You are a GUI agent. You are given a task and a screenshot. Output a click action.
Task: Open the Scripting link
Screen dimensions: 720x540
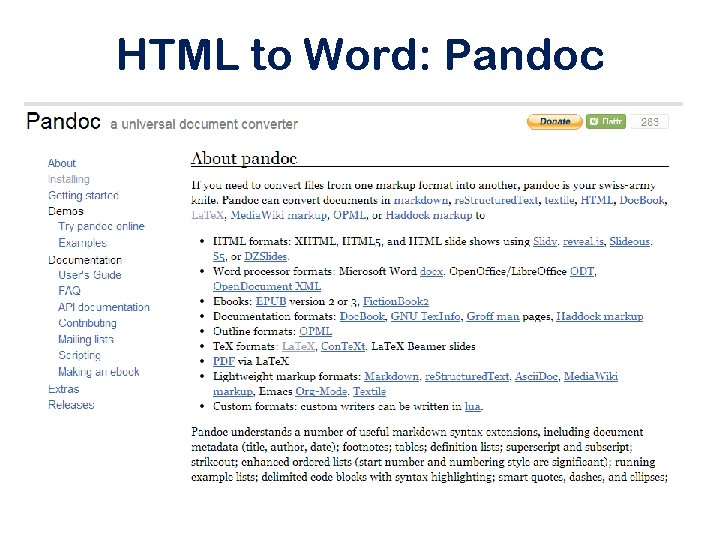tap(79, 355)
